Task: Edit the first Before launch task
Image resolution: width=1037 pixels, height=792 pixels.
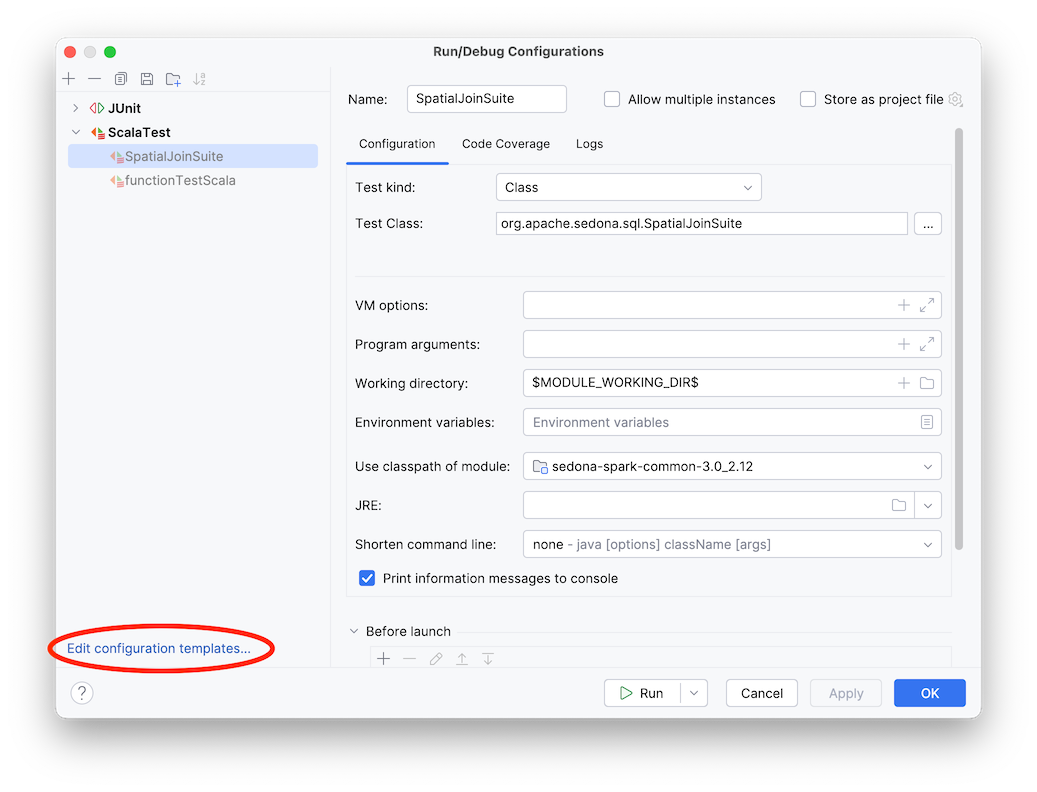Action: point(436,658)
